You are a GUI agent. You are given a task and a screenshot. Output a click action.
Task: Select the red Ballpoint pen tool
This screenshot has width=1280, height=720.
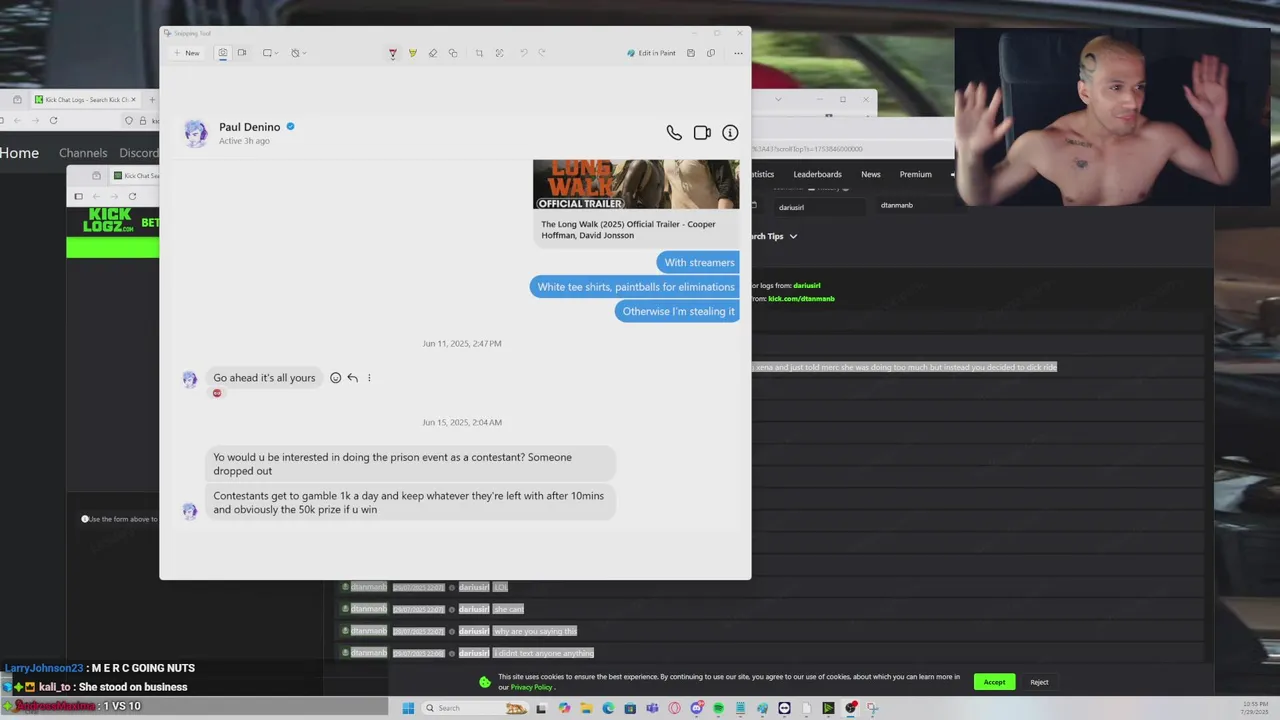(x=392, y=53)
